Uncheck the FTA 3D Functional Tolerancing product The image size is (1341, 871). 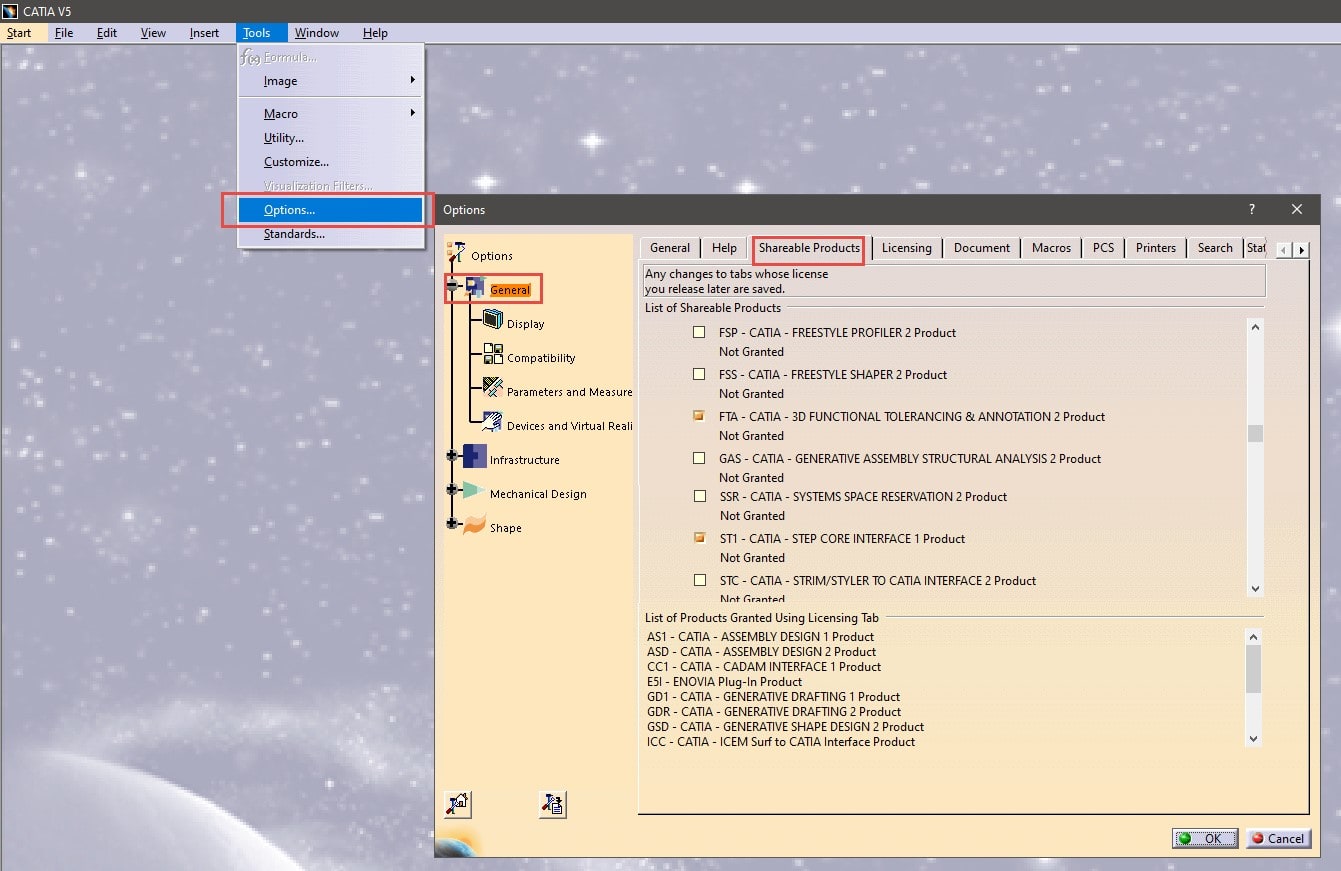[x=697, y=416]
